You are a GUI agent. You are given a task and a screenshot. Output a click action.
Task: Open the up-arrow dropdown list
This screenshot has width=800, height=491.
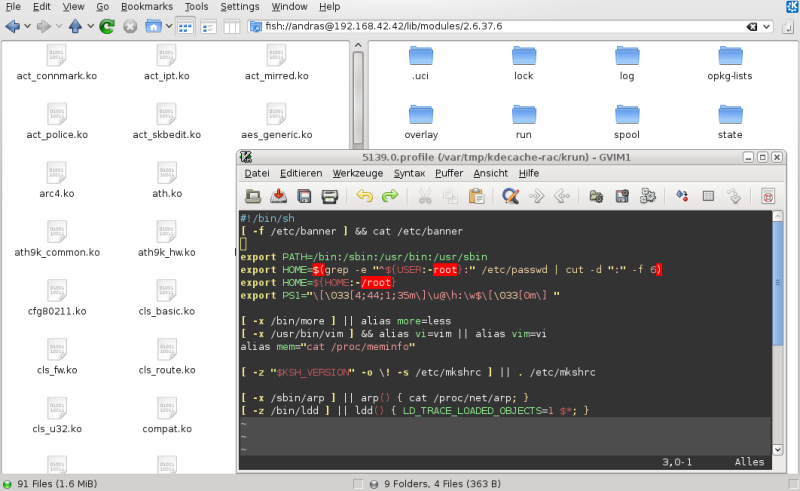pyautogui.click(x=90, y=26)
